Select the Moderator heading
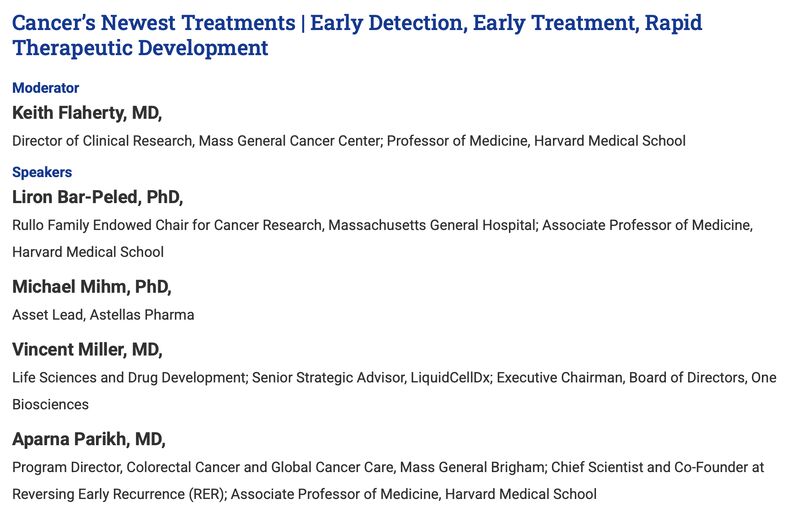 pos(45,88)
